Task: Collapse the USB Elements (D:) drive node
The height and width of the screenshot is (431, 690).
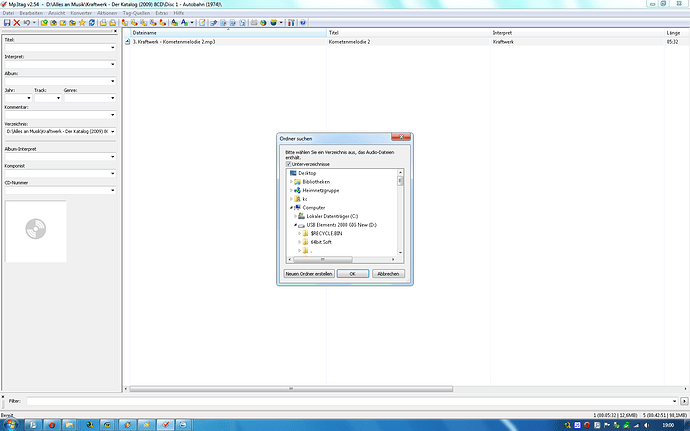Action: coord(295,225)
